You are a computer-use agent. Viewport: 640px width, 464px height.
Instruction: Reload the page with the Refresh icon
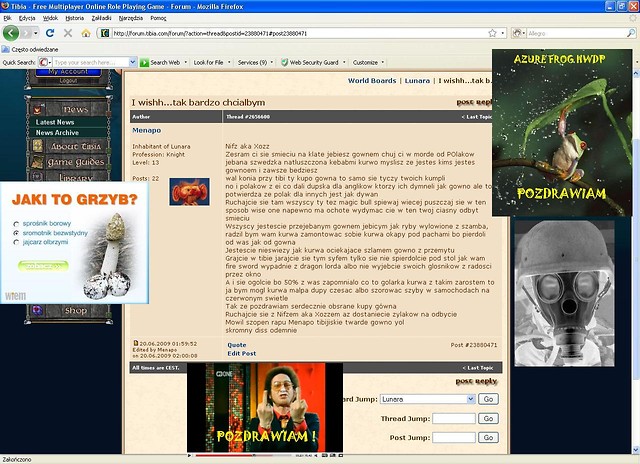50,33
